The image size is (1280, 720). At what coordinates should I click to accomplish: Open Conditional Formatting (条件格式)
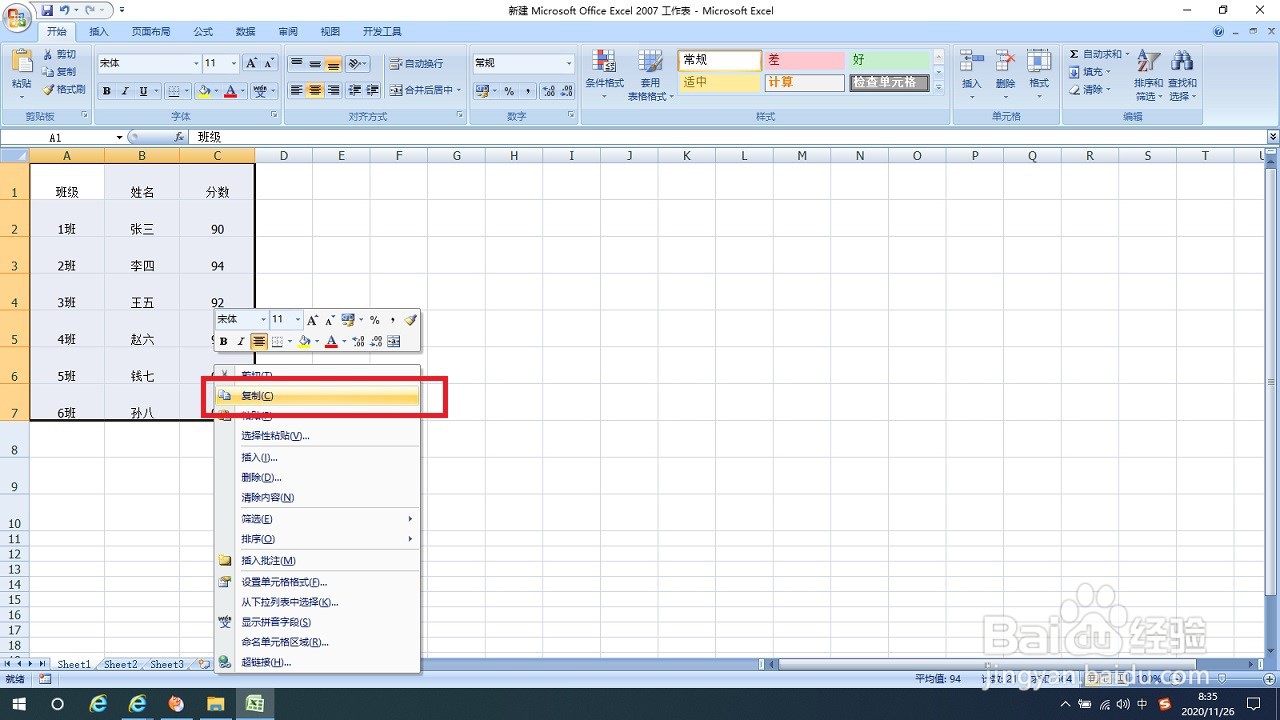[604, 74]
